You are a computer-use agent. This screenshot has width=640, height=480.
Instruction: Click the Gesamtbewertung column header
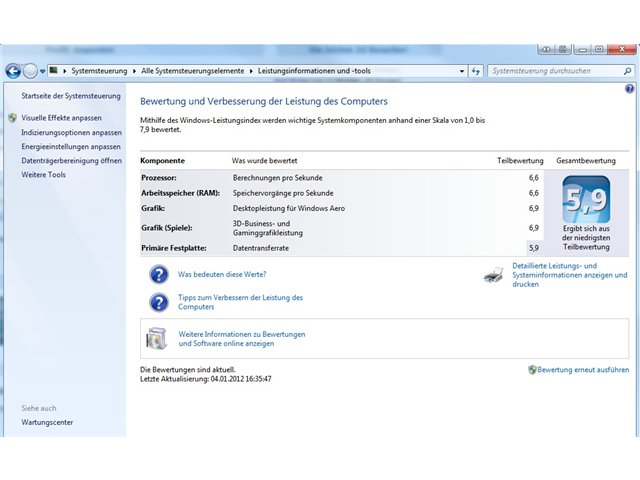[x=586, y=161]
